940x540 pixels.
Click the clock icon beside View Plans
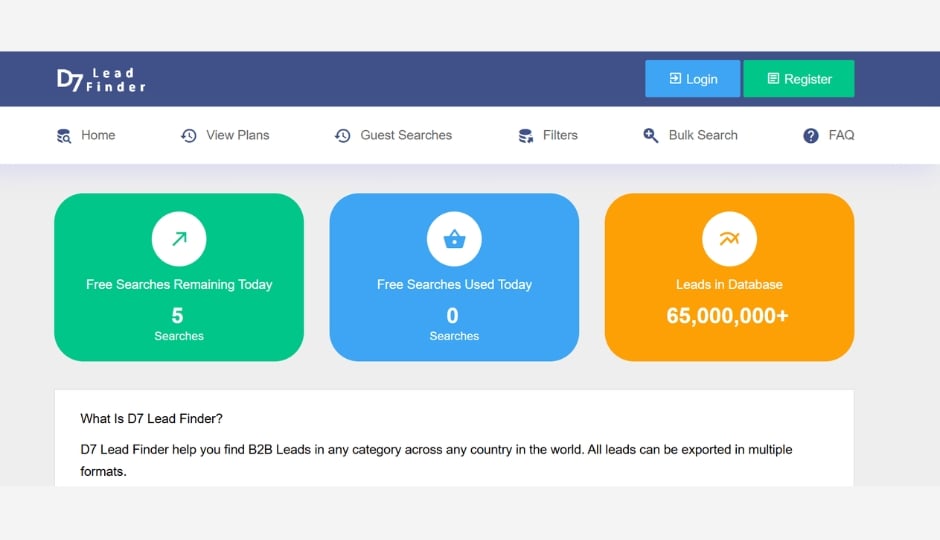[188, 135]
